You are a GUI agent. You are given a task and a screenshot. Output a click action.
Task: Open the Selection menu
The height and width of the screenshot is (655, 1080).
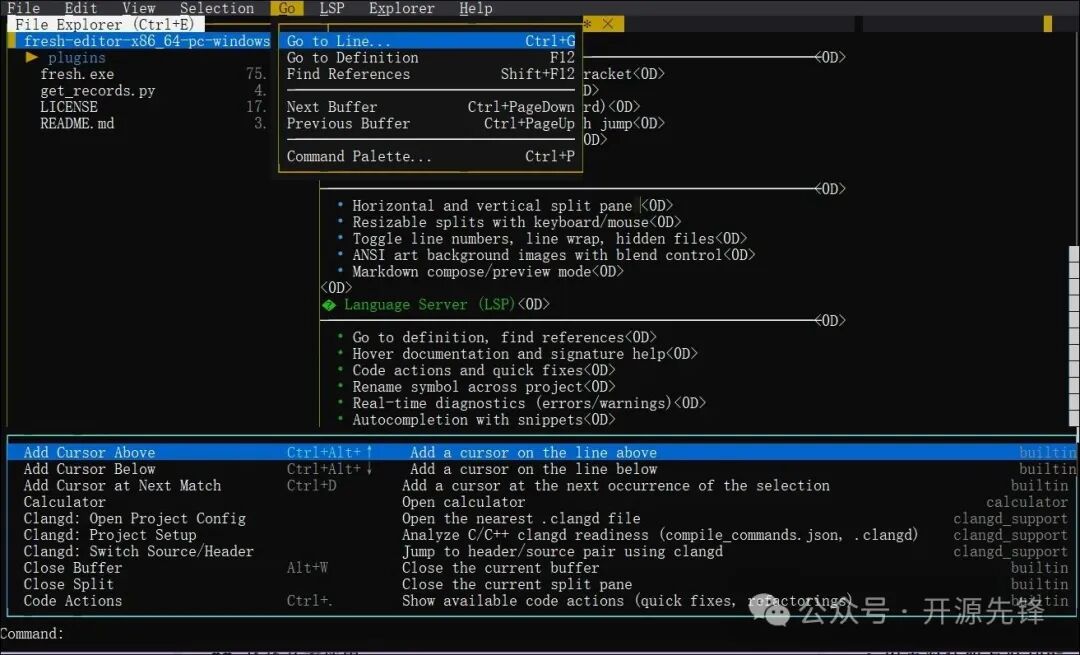(x=217, y=8)
